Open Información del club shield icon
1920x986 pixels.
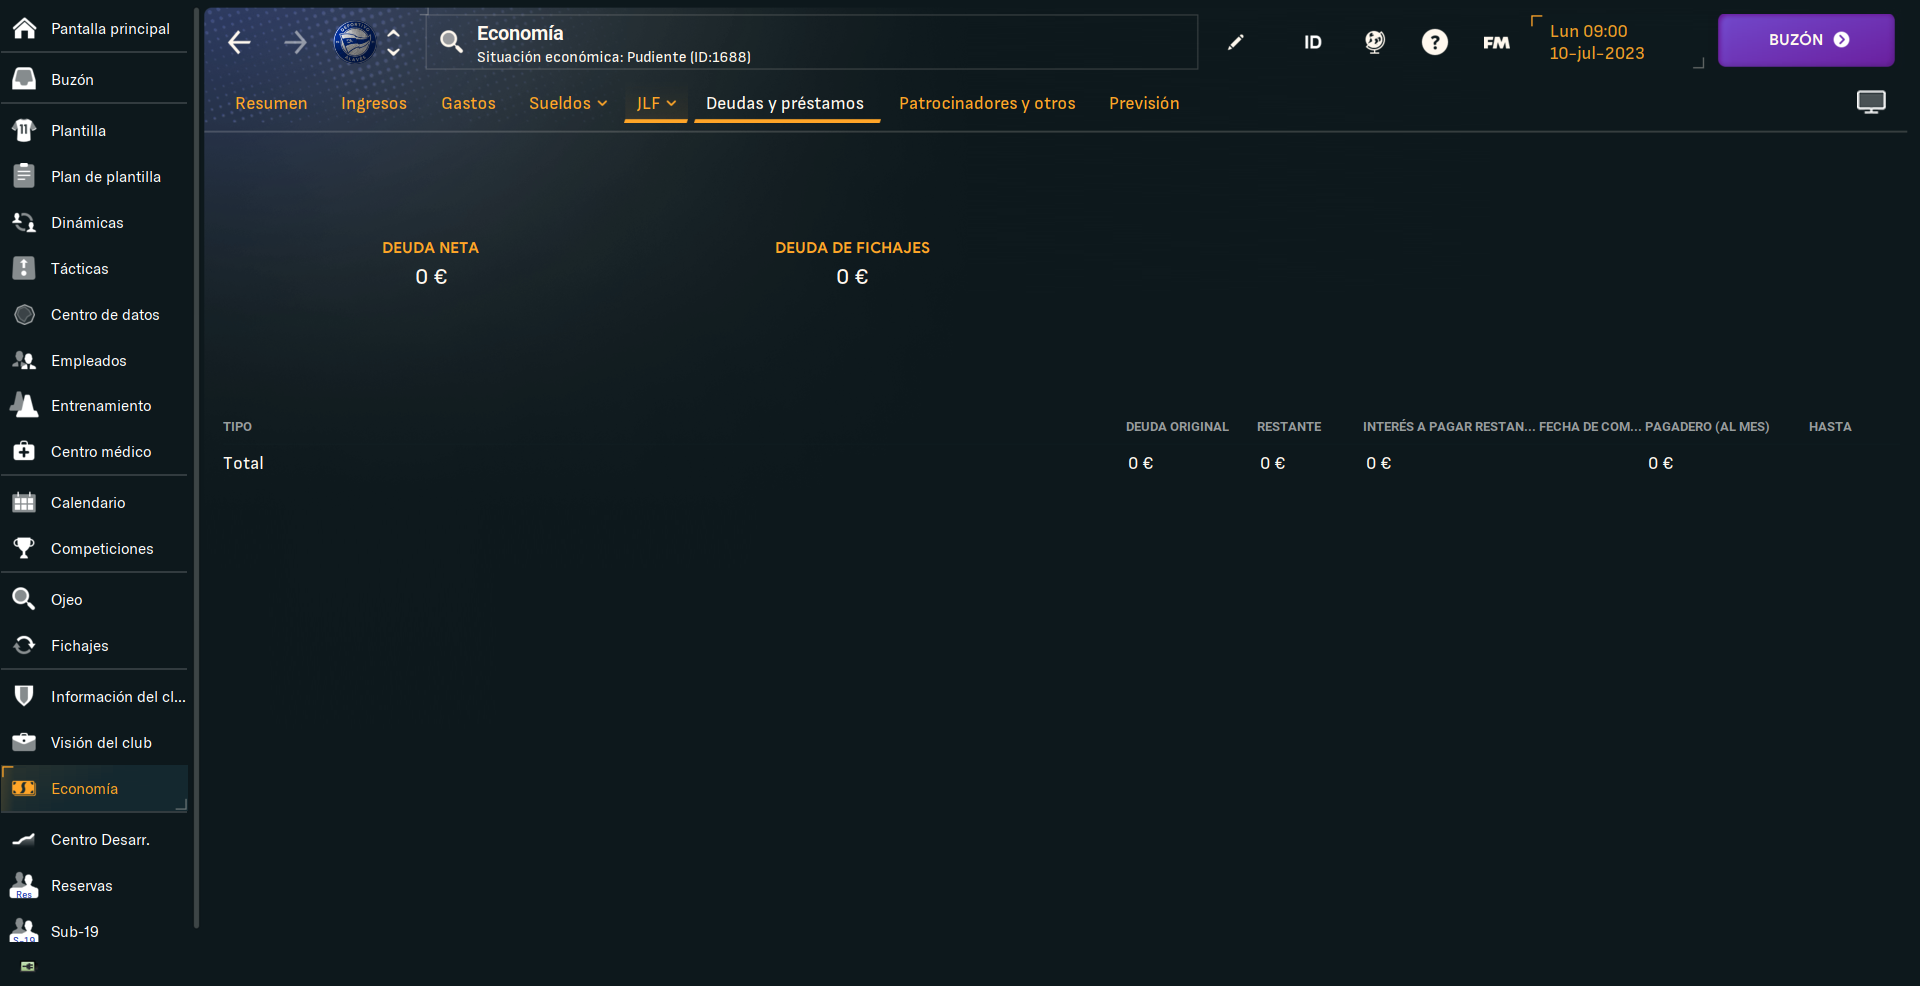[24, 696]
